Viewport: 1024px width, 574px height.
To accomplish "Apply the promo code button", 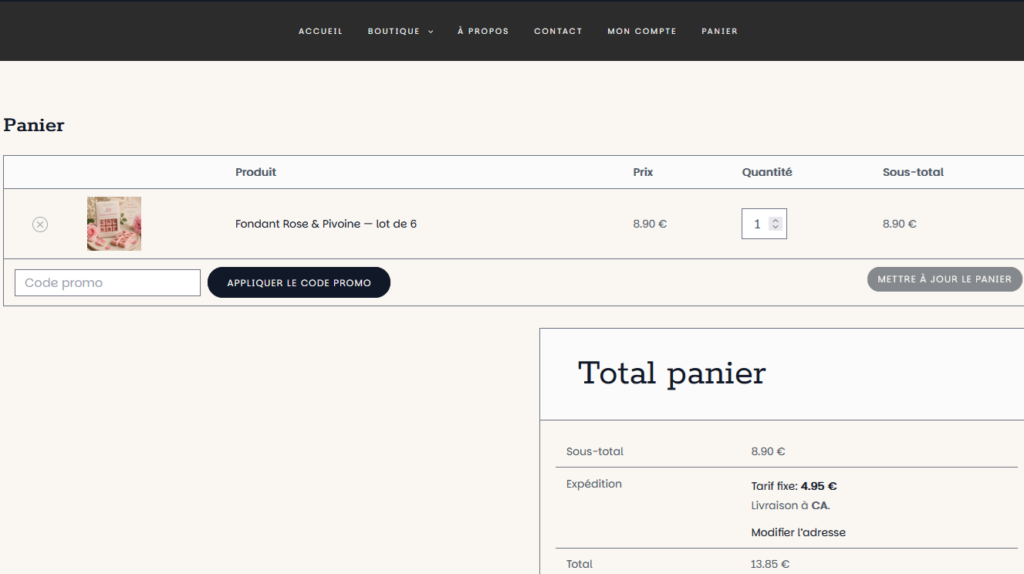I will click(x=299, y=282).
